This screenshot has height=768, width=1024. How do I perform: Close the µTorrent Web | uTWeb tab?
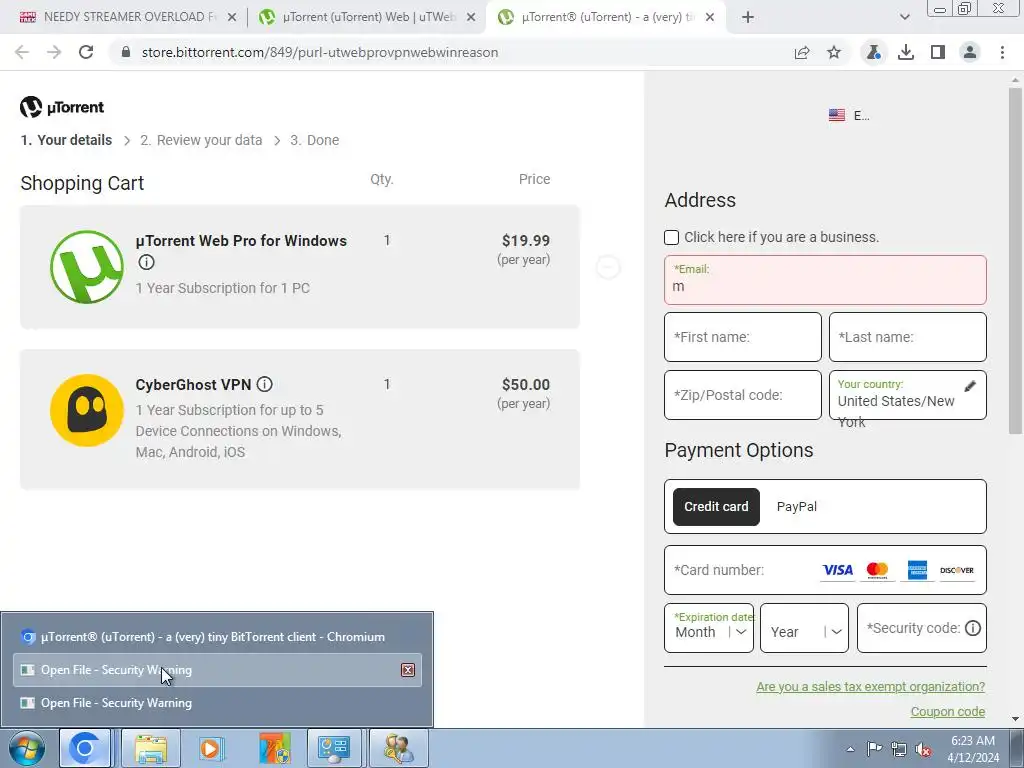point(471,17)
